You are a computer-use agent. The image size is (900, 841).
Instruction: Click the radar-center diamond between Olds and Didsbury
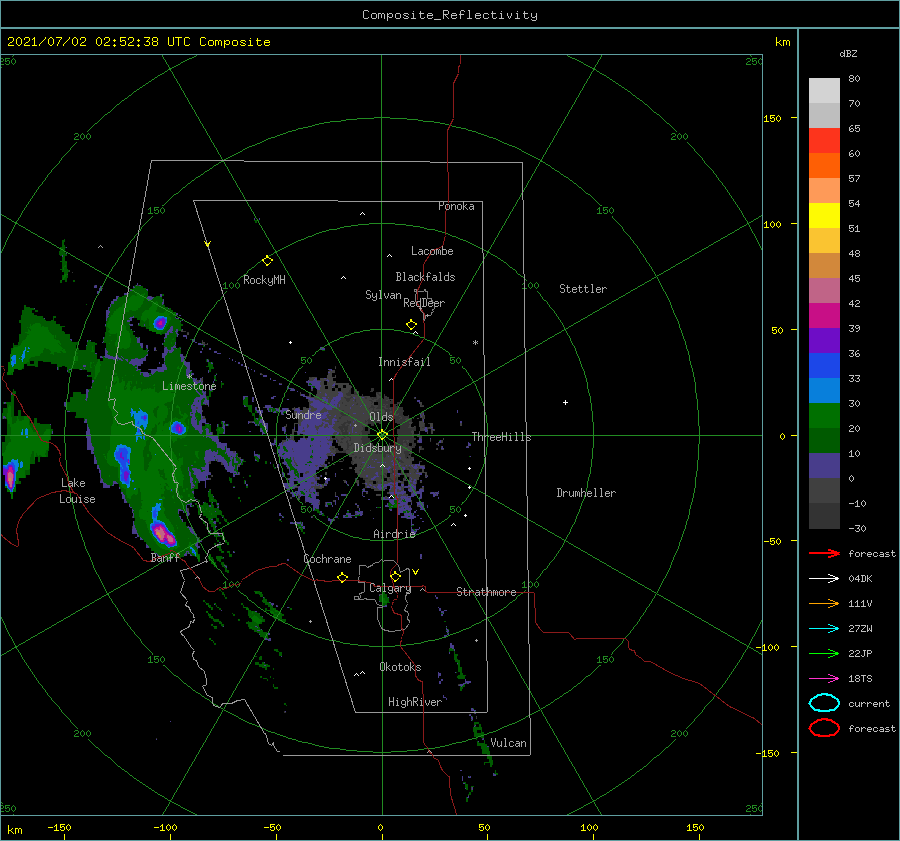coord(382,435)
